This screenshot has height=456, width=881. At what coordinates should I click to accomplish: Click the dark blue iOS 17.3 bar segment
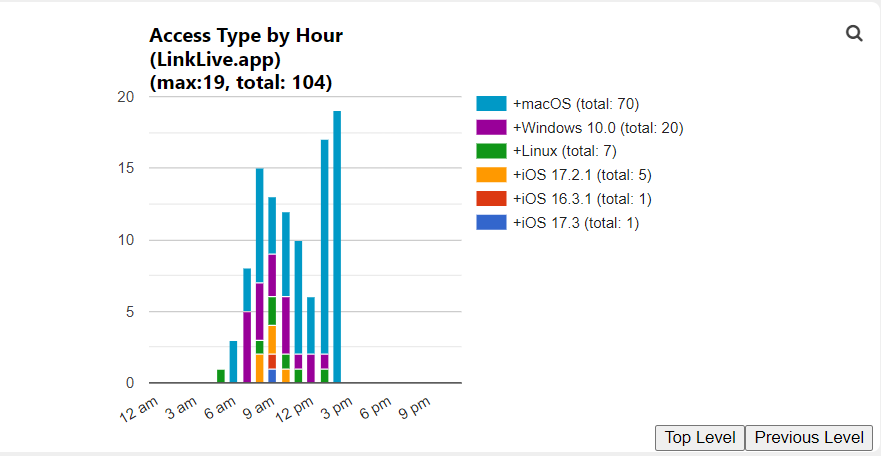pyautogui.click(x=272, y=376)
